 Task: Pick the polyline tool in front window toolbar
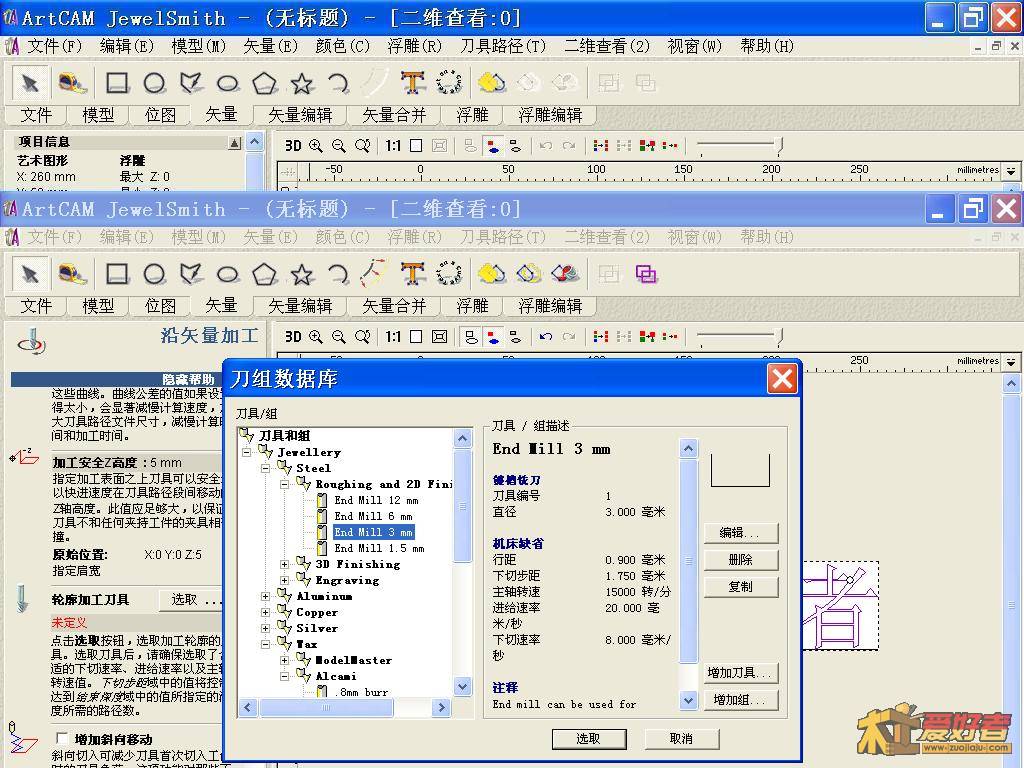point(191,274)
